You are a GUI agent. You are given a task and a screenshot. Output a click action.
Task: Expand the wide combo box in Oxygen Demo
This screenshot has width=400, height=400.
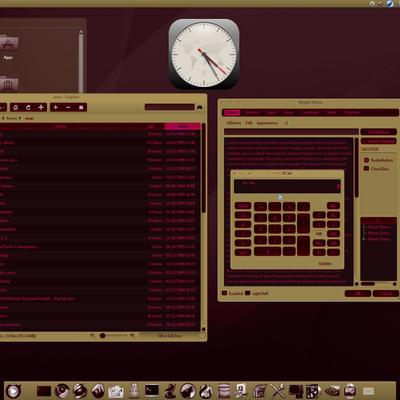(291, 132)
